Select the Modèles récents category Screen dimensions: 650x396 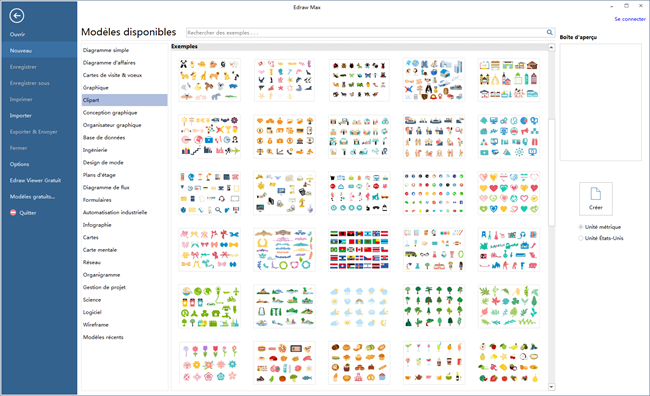[103, 337]
